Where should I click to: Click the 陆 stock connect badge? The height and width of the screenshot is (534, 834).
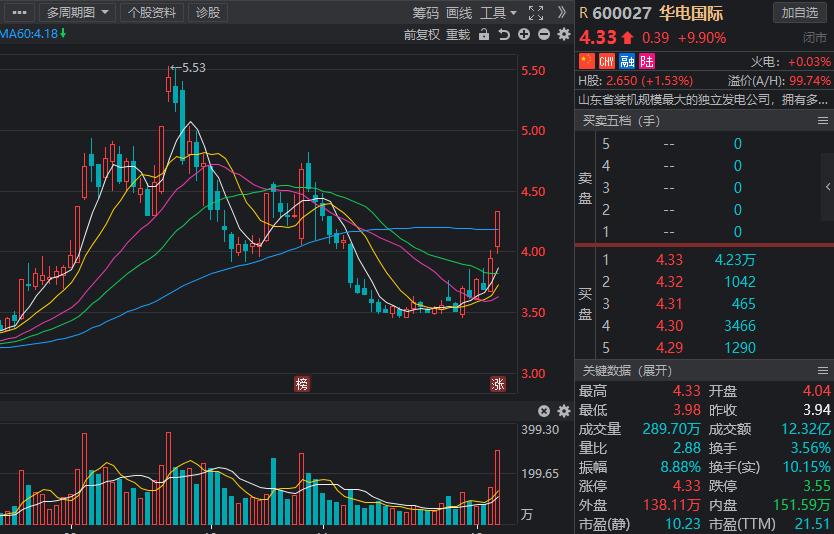tap(647, 61)
